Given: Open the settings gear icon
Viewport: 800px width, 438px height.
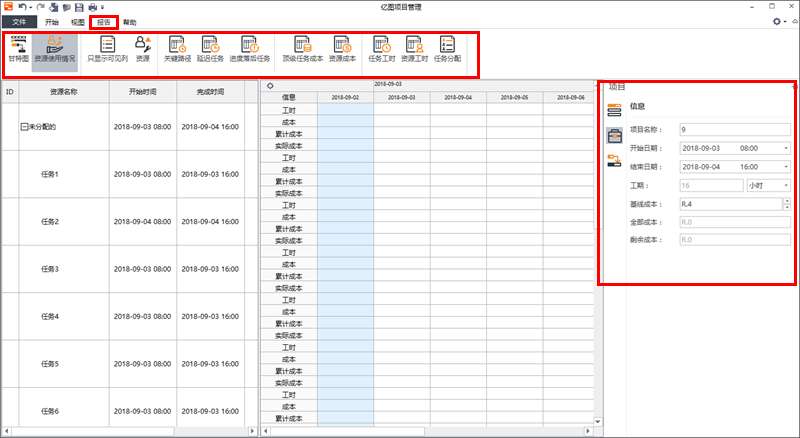Looking at the screenshot, I should [x=777, y=21].
